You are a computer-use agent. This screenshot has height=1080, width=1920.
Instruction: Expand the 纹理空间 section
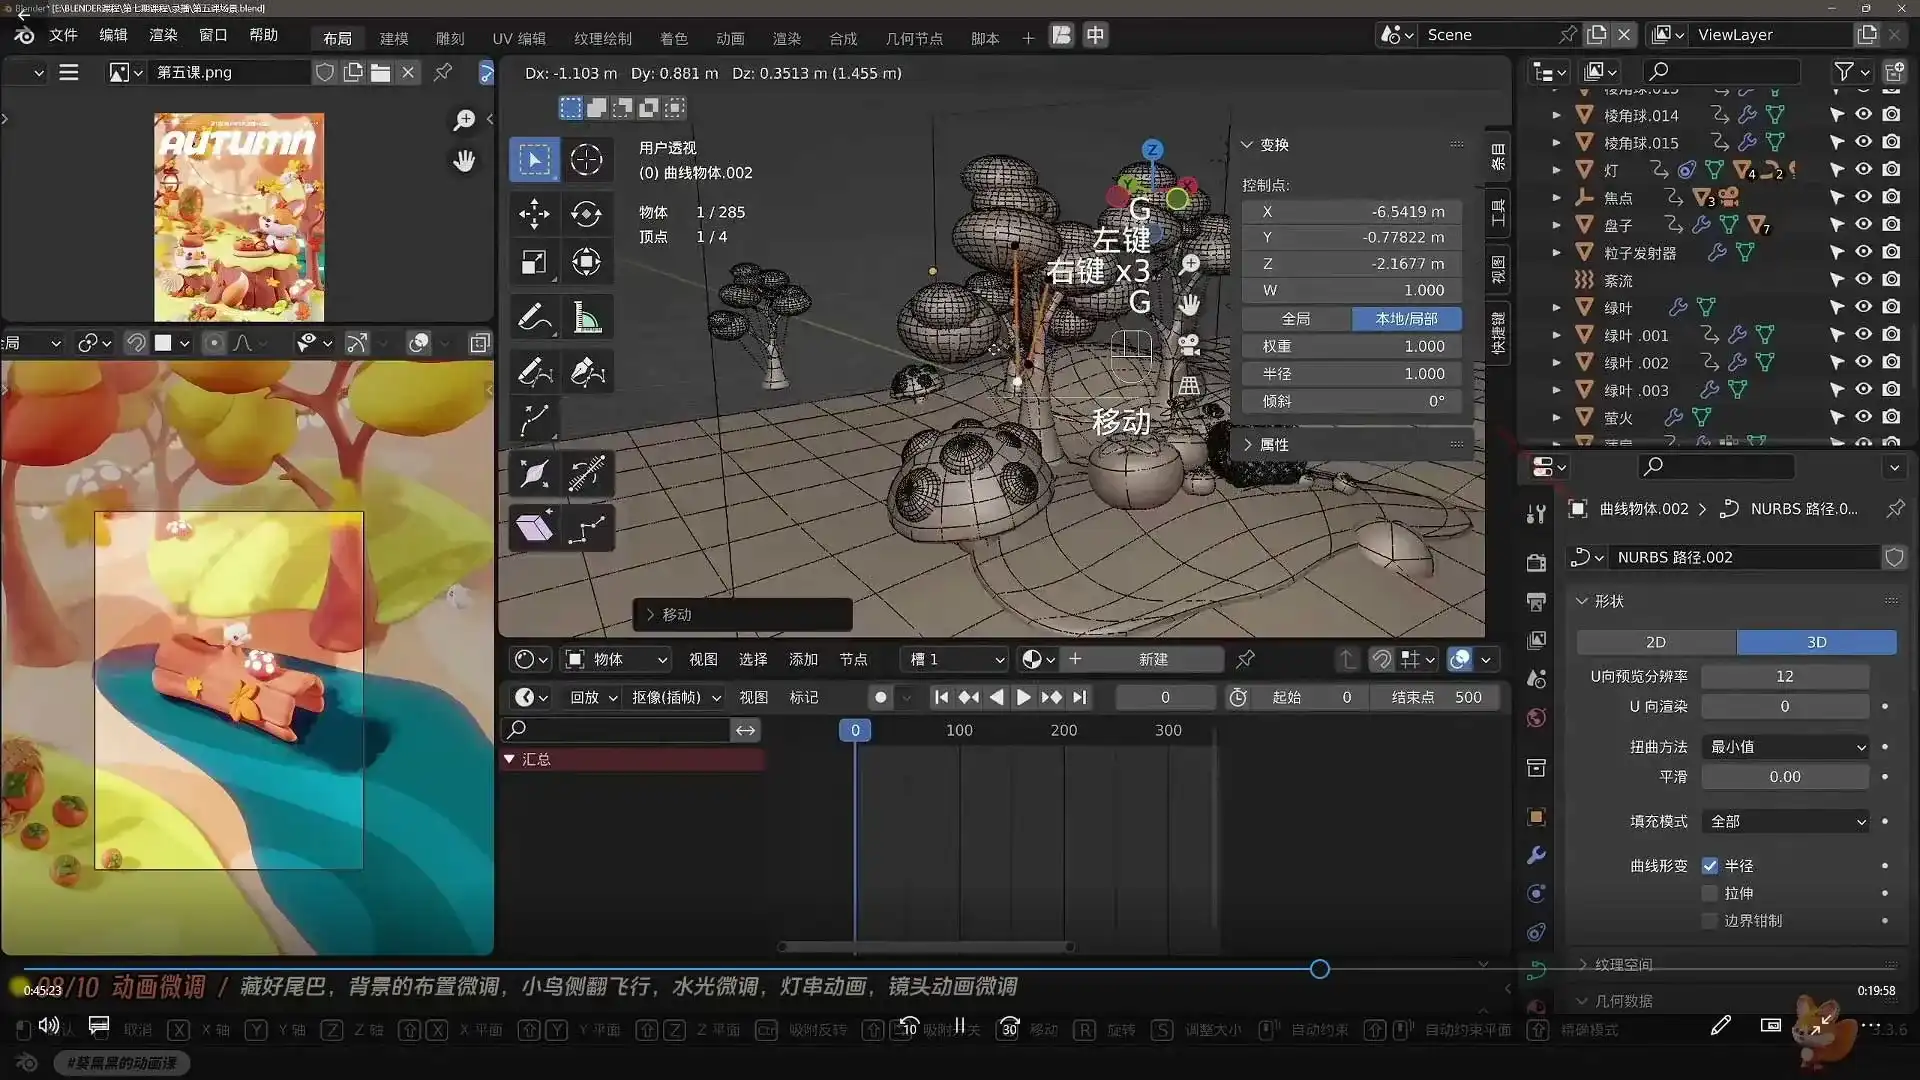tap(1622, 964)
